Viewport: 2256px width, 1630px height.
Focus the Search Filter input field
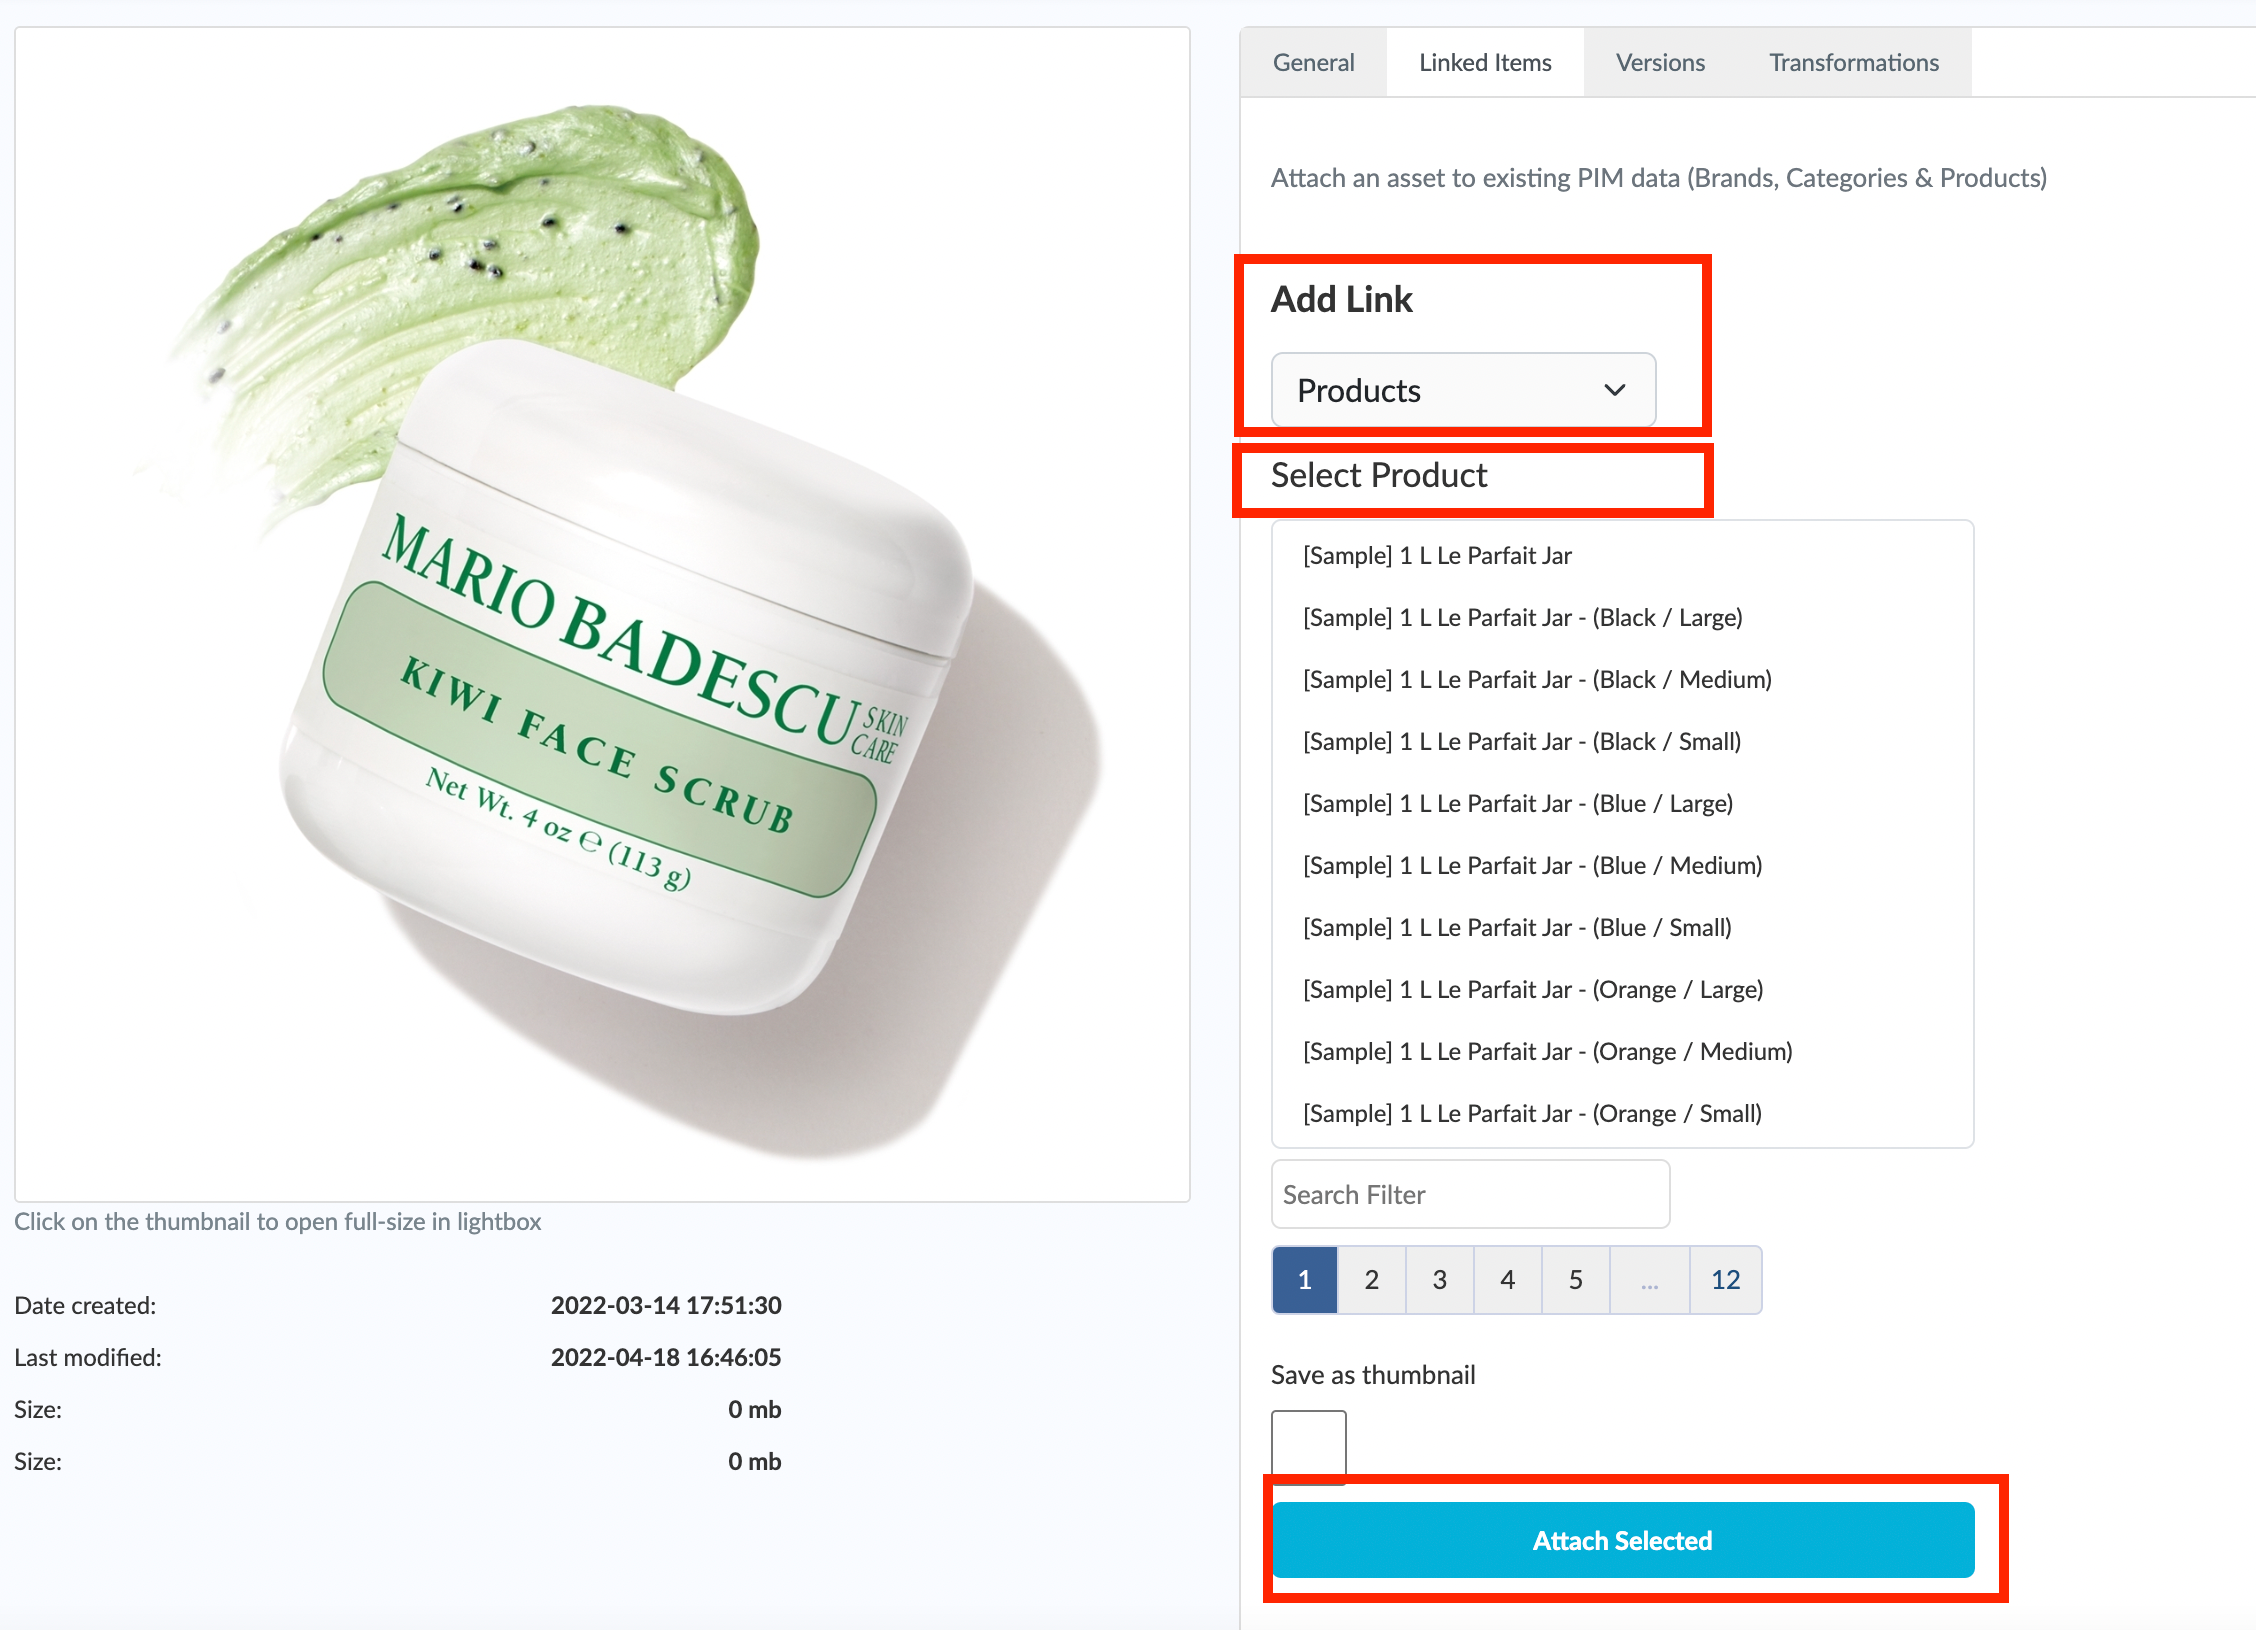1470,1194
